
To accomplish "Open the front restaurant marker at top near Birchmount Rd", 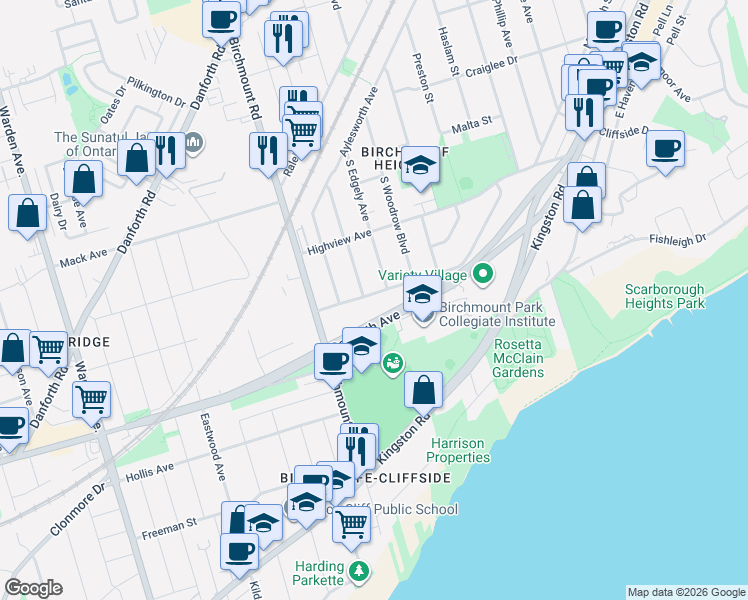I will tap(283, 39).
